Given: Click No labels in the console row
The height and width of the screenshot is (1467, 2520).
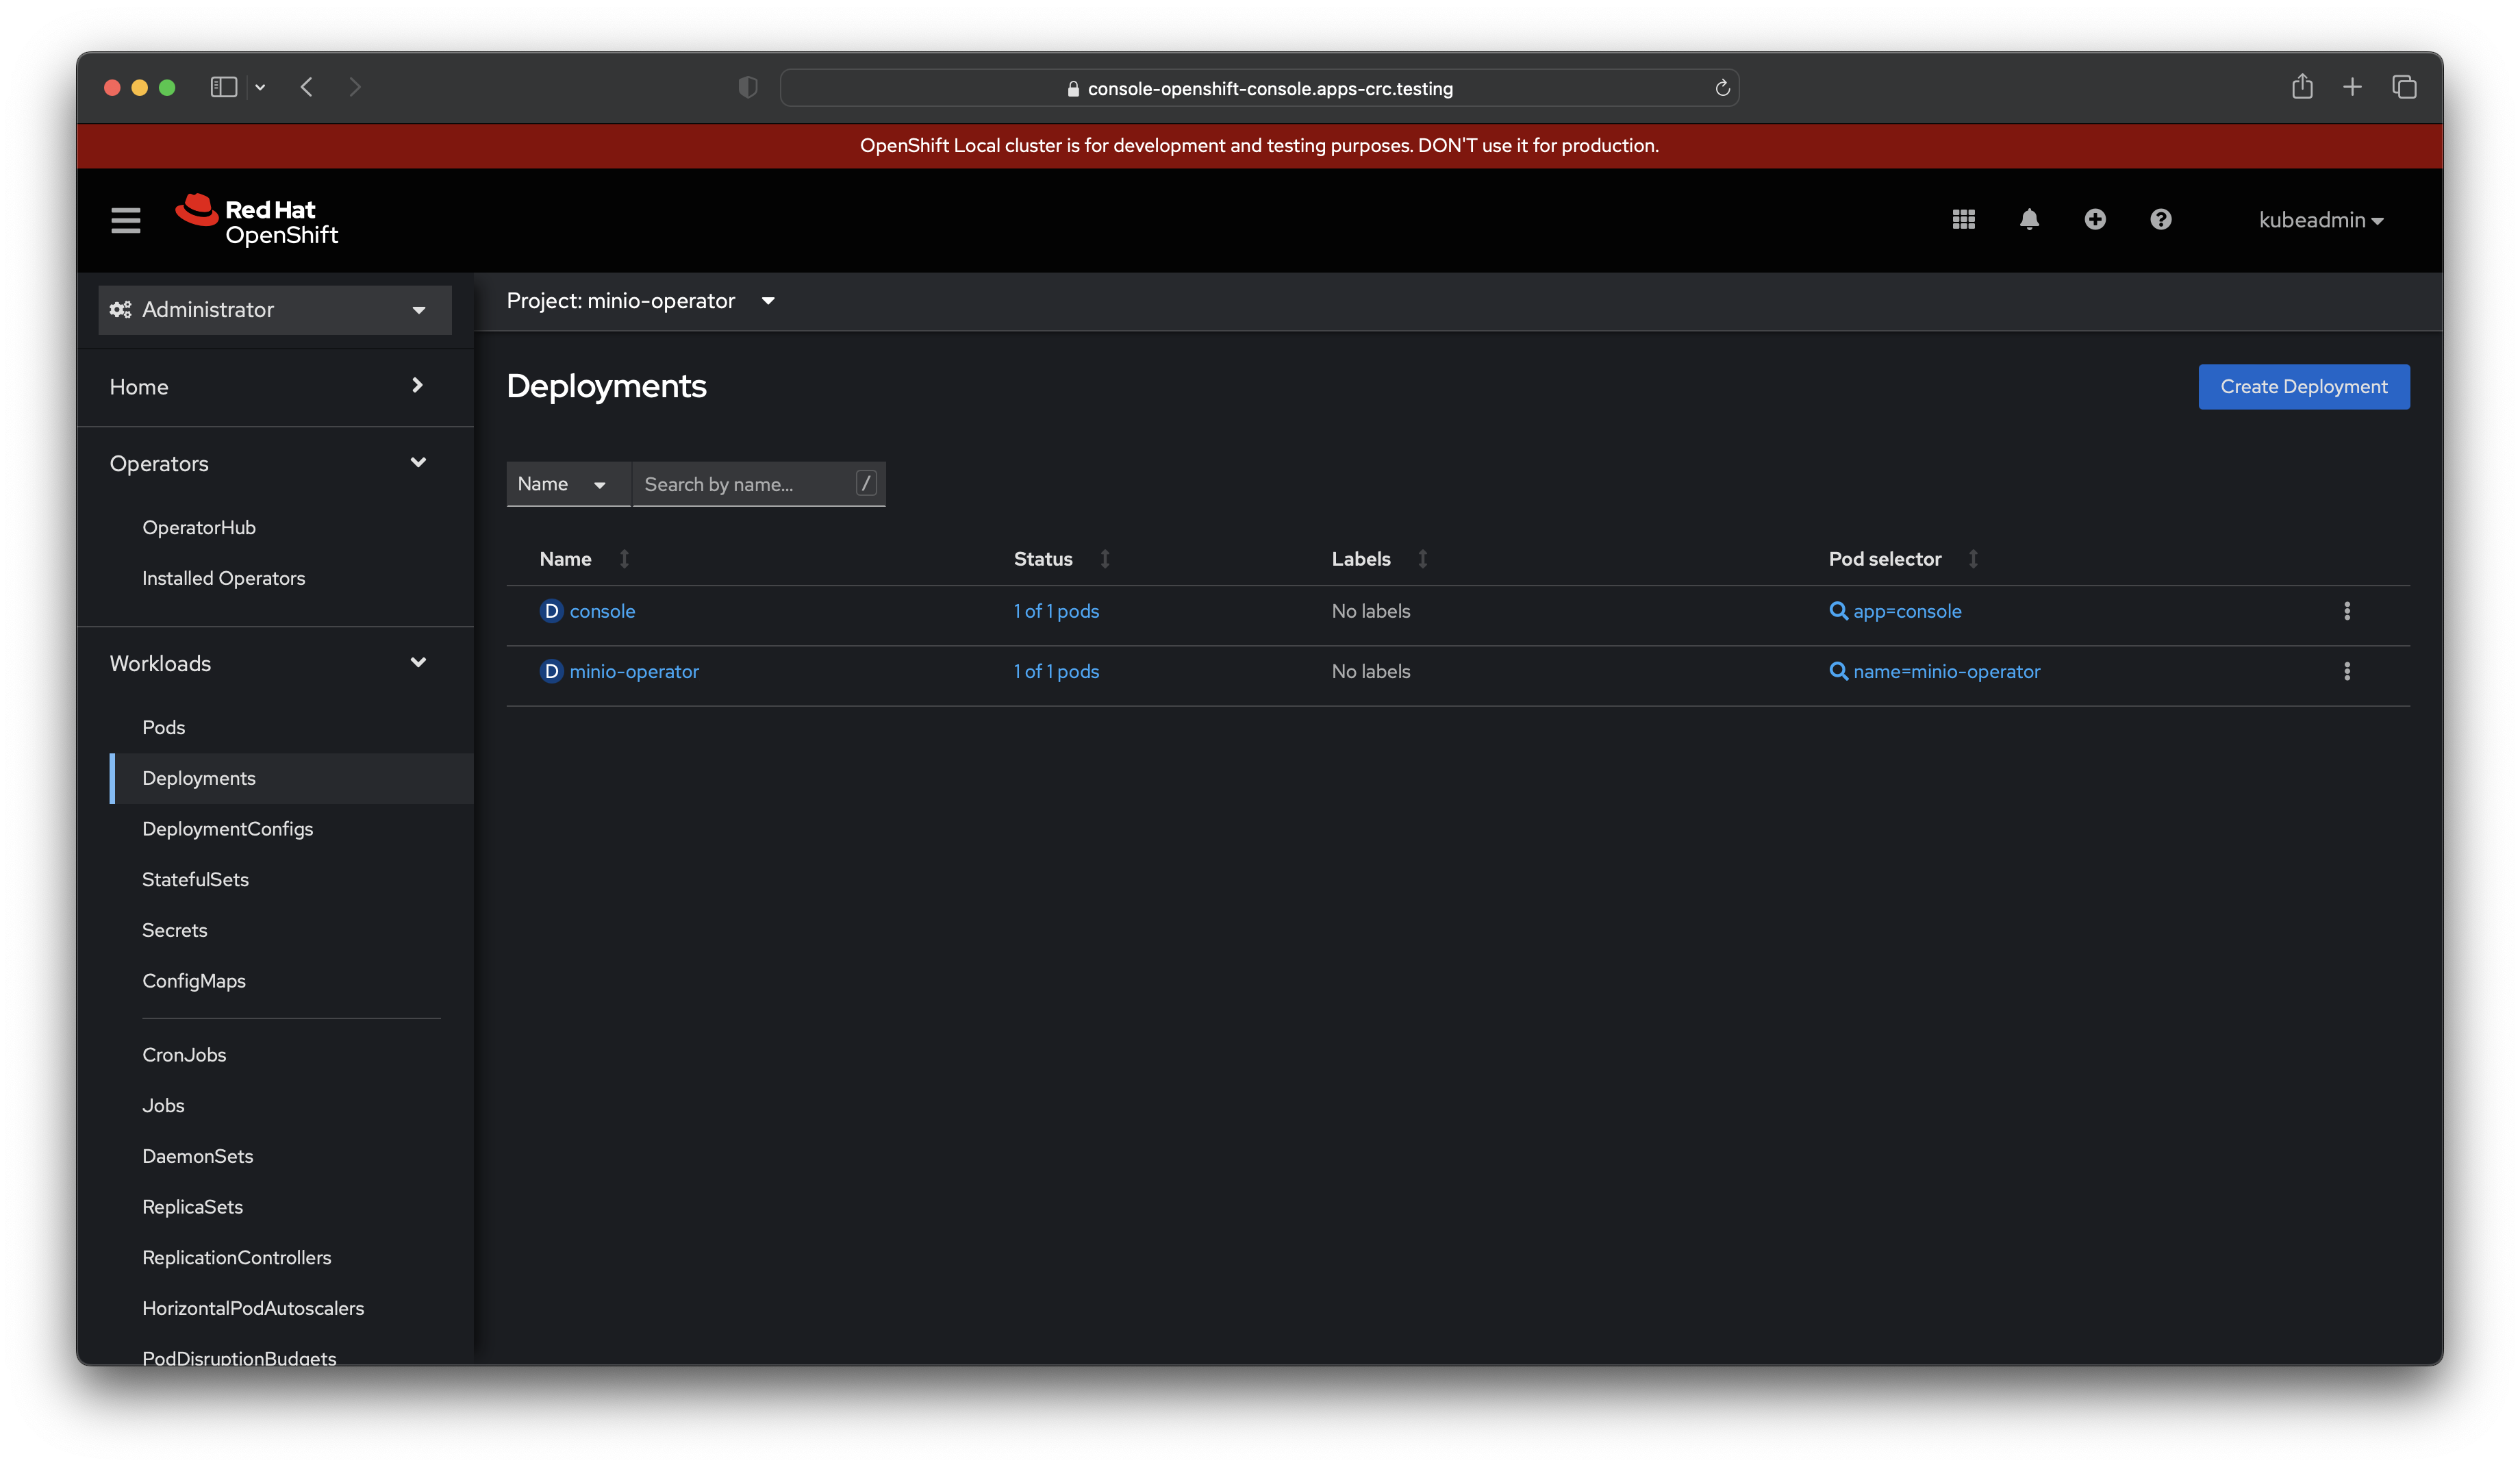Looking at the screenshot, I should [1370, 611].
